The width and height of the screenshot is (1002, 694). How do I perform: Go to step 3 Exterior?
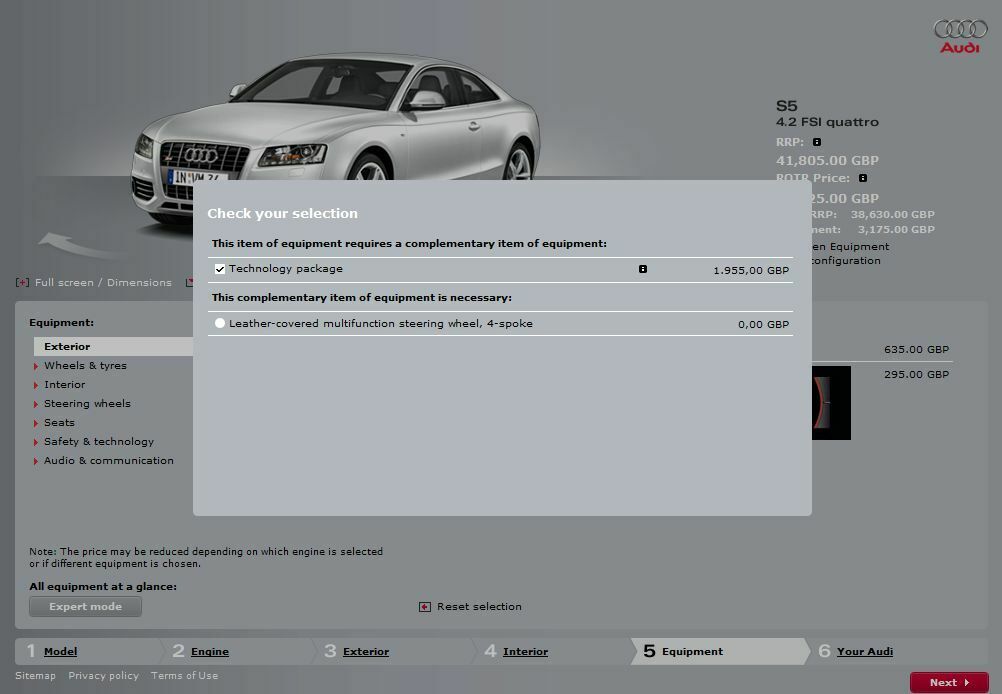tap(366, 651)
